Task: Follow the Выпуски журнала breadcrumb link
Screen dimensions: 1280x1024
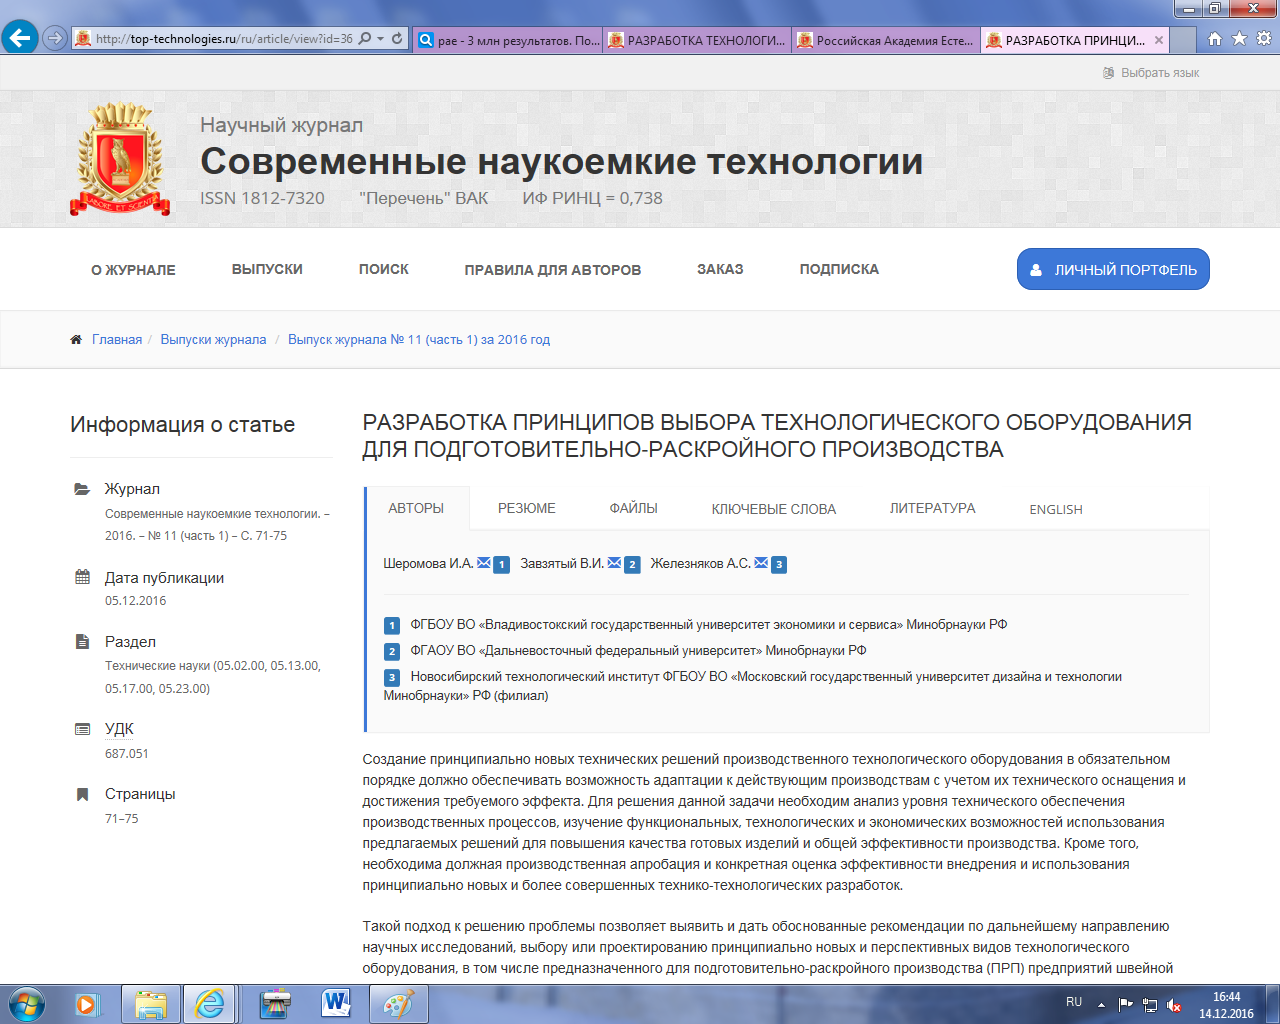Action: (213, 340)
